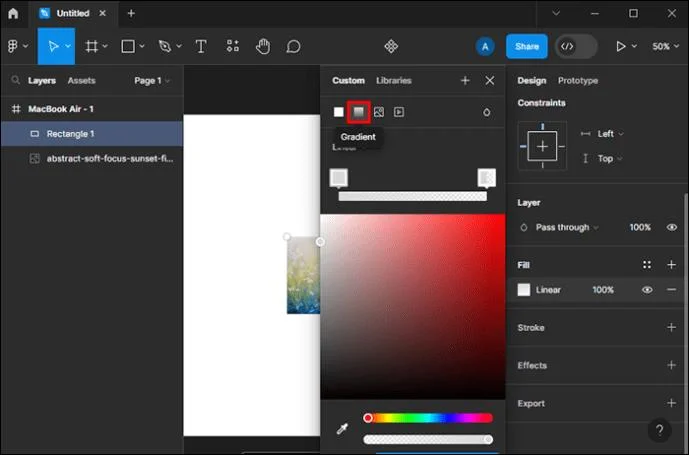
Task: Select the Hand tool
Action: (x=263, y=46)
